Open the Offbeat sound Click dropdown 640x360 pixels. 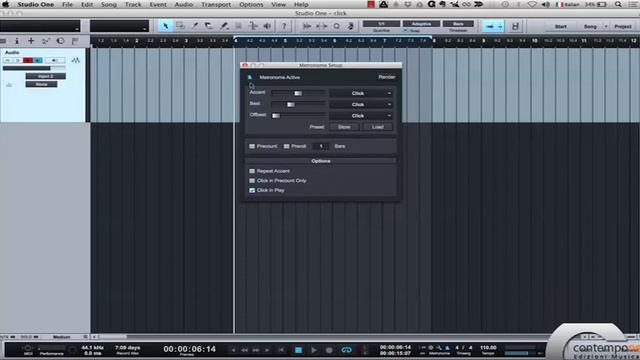click(361, 116)
